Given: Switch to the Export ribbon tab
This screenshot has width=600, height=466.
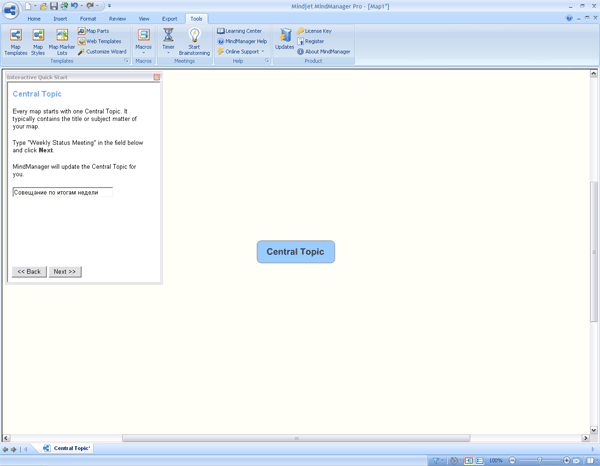Looking at the screenshot, I should 170,19.
